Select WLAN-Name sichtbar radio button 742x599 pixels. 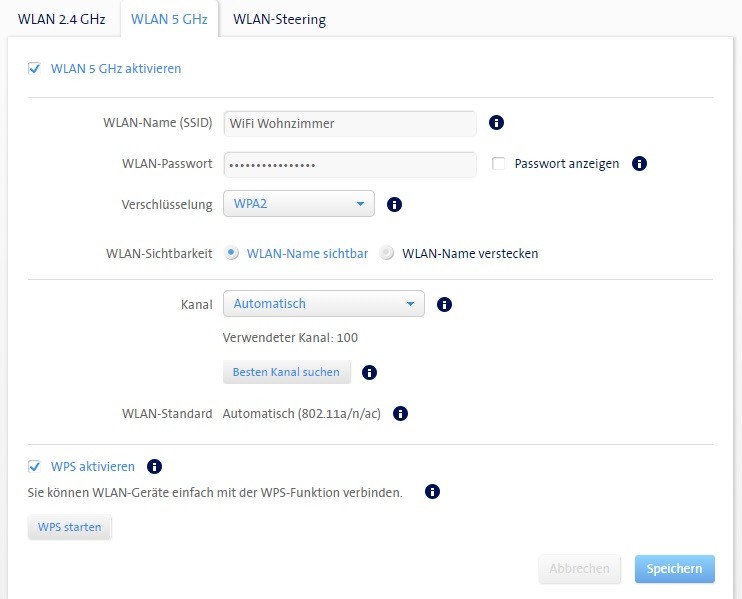tap(232, 254)
